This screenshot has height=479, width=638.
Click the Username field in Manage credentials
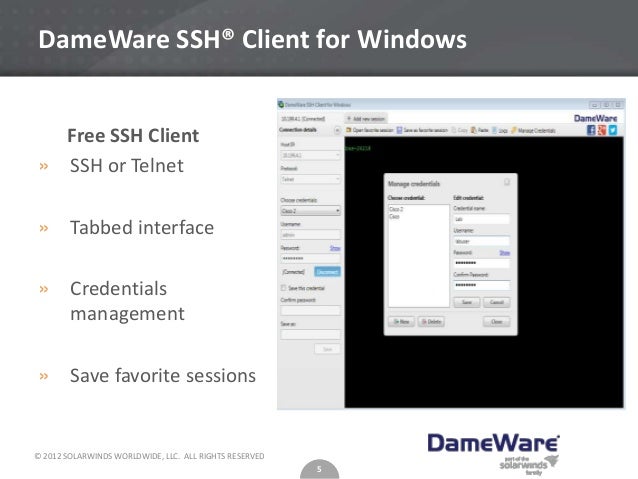(x=481, y=241)
